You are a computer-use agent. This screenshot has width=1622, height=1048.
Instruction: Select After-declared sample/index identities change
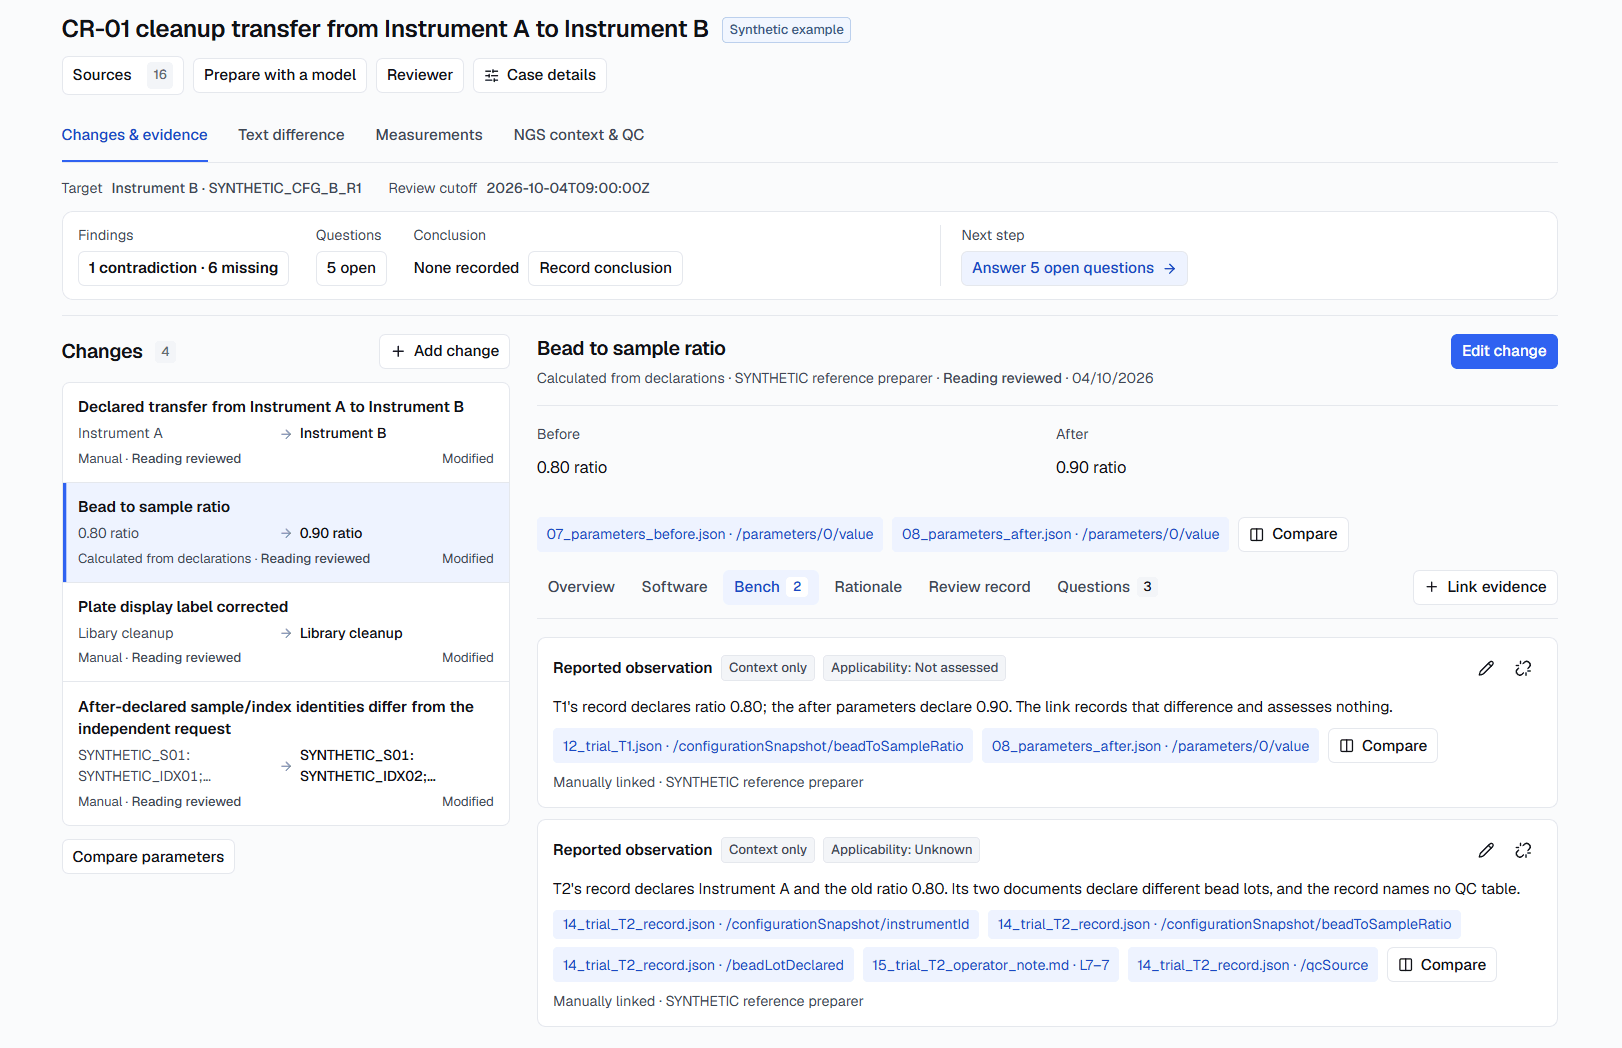tap(286, 753)
